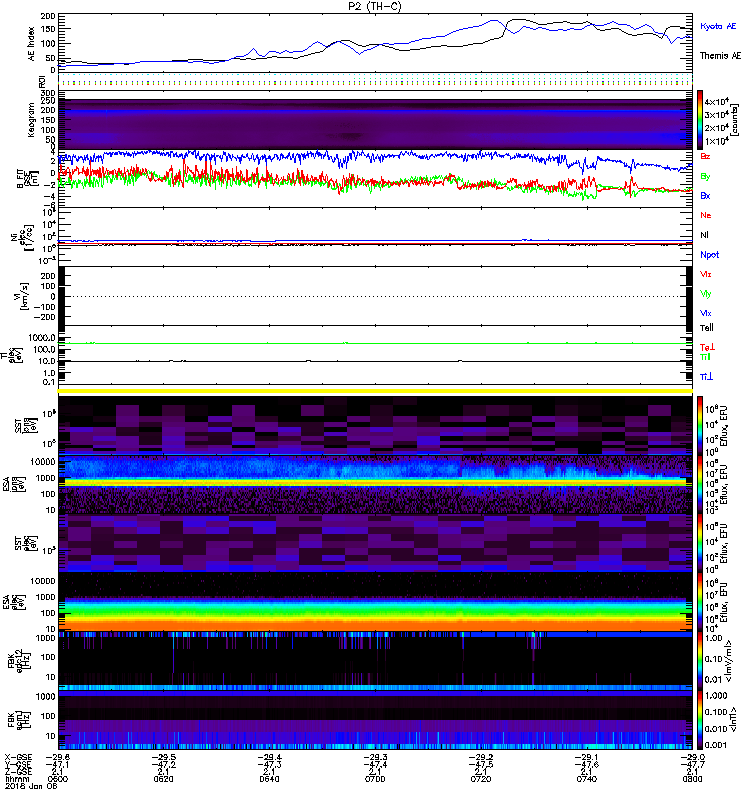Click the -29.6 X-GSE position value
This screenshot has height=800, width=750.
[58, 758]
